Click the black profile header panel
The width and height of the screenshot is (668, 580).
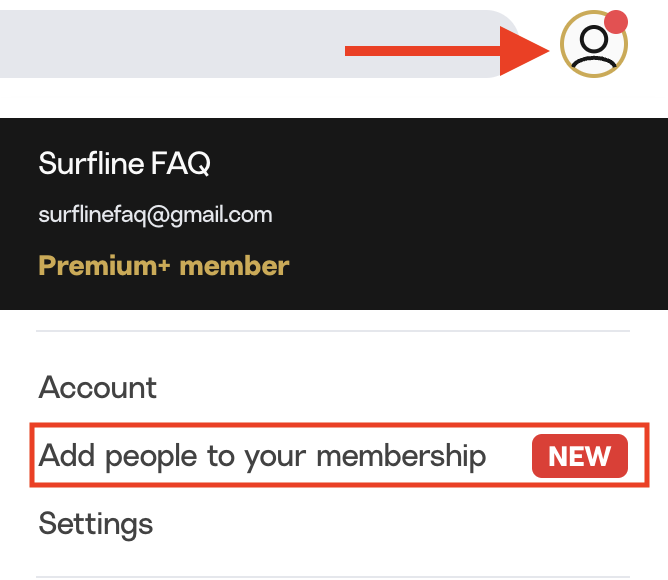(x=334, y=214)
